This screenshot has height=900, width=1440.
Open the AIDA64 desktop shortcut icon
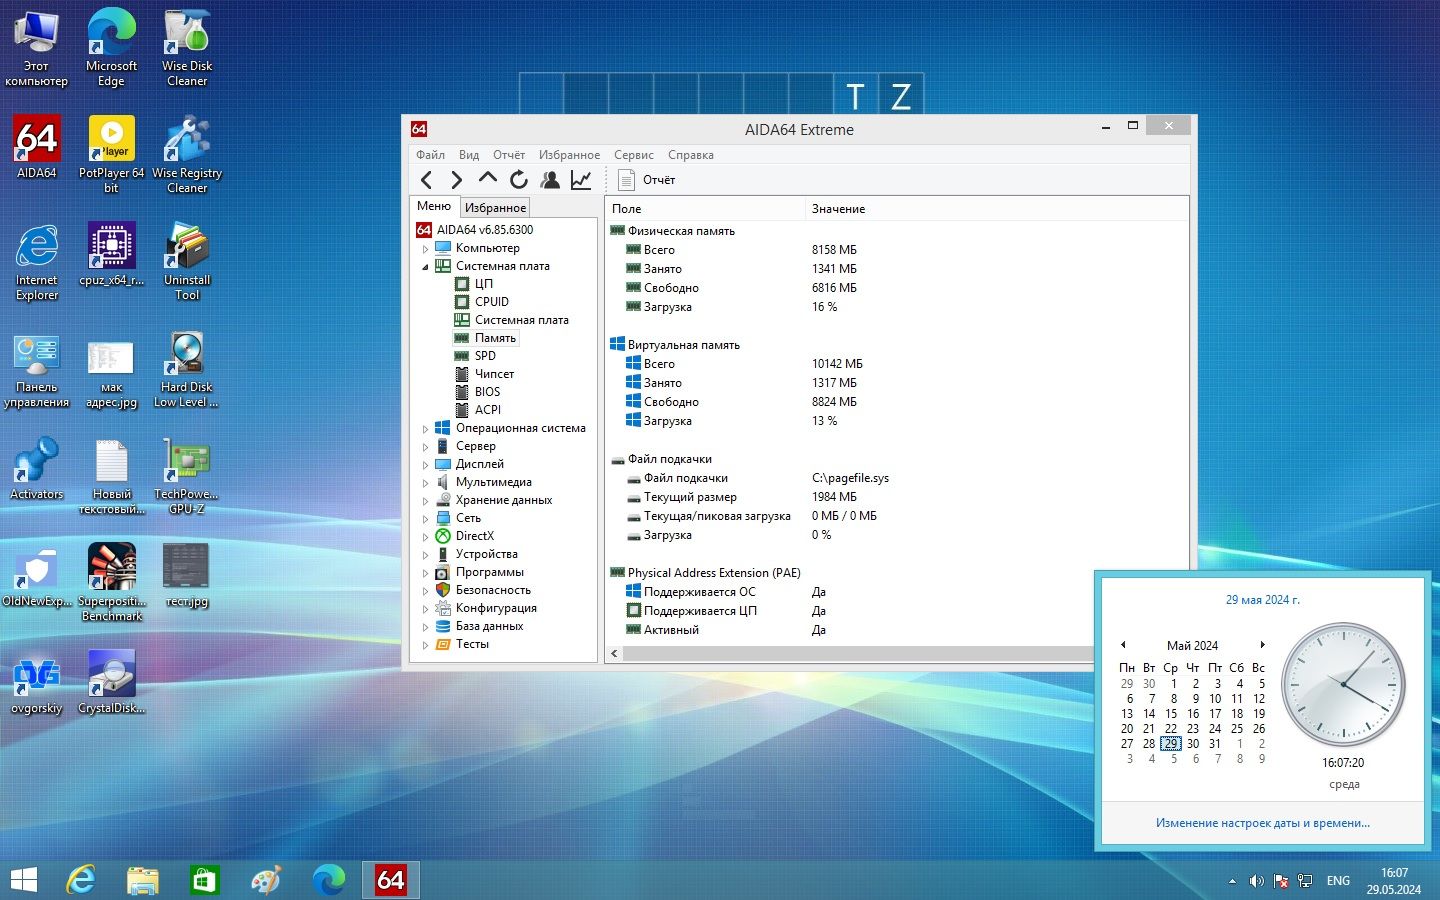(x=37, y=147)
